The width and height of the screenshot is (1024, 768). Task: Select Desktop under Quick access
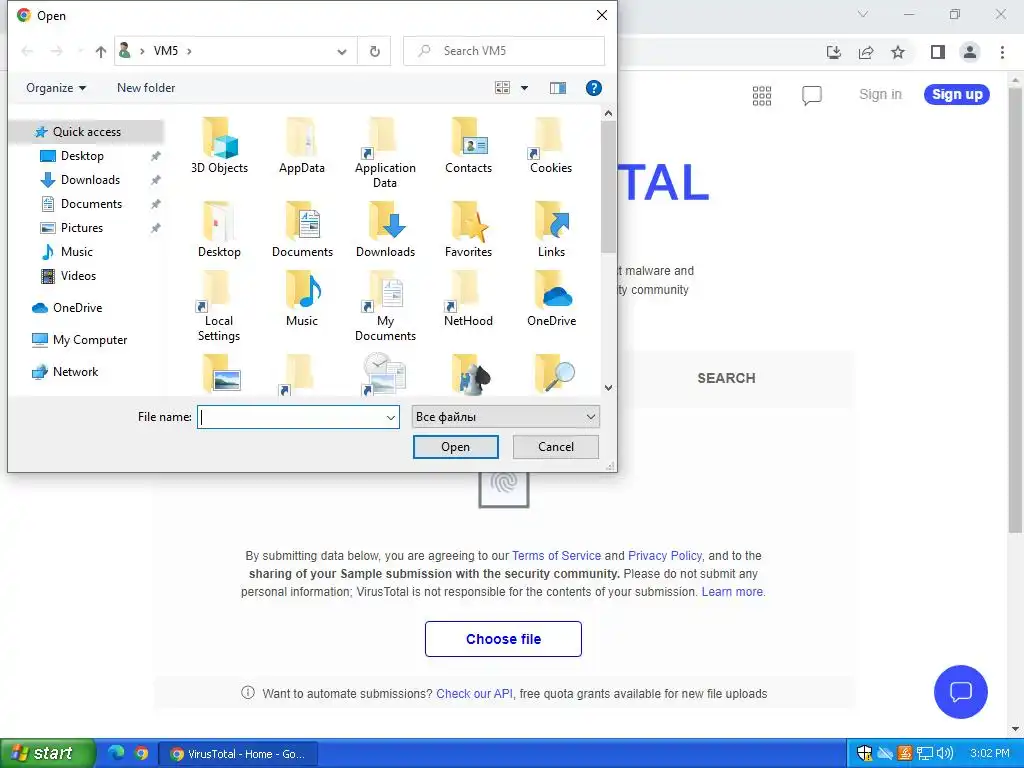click(82, 156)
